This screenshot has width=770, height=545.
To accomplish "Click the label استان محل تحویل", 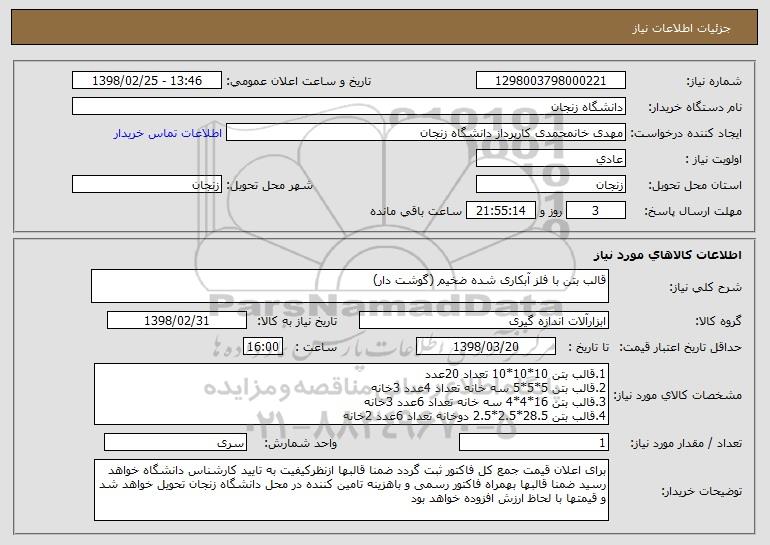I will pos(695,185).
